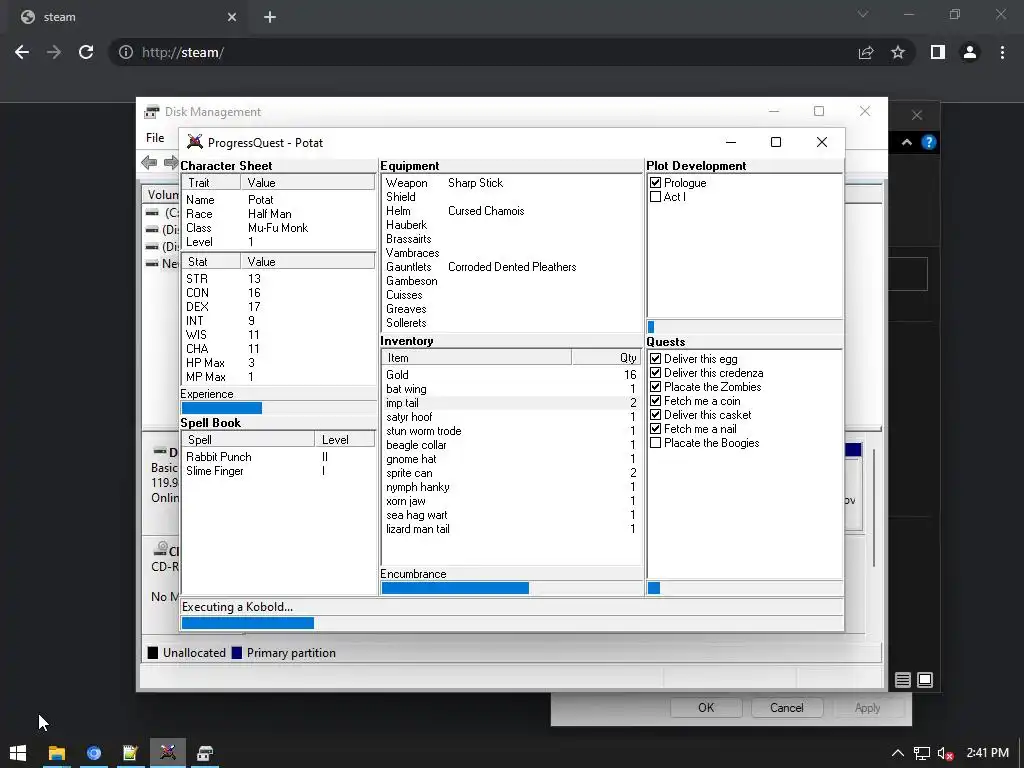Click the Unallocated black legend swatch

tap(153, 653)
